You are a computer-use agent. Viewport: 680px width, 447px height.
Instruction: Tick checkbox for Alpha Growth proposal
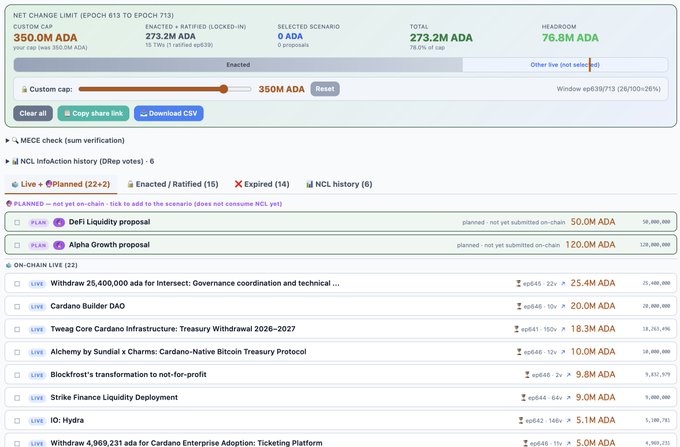17,245
